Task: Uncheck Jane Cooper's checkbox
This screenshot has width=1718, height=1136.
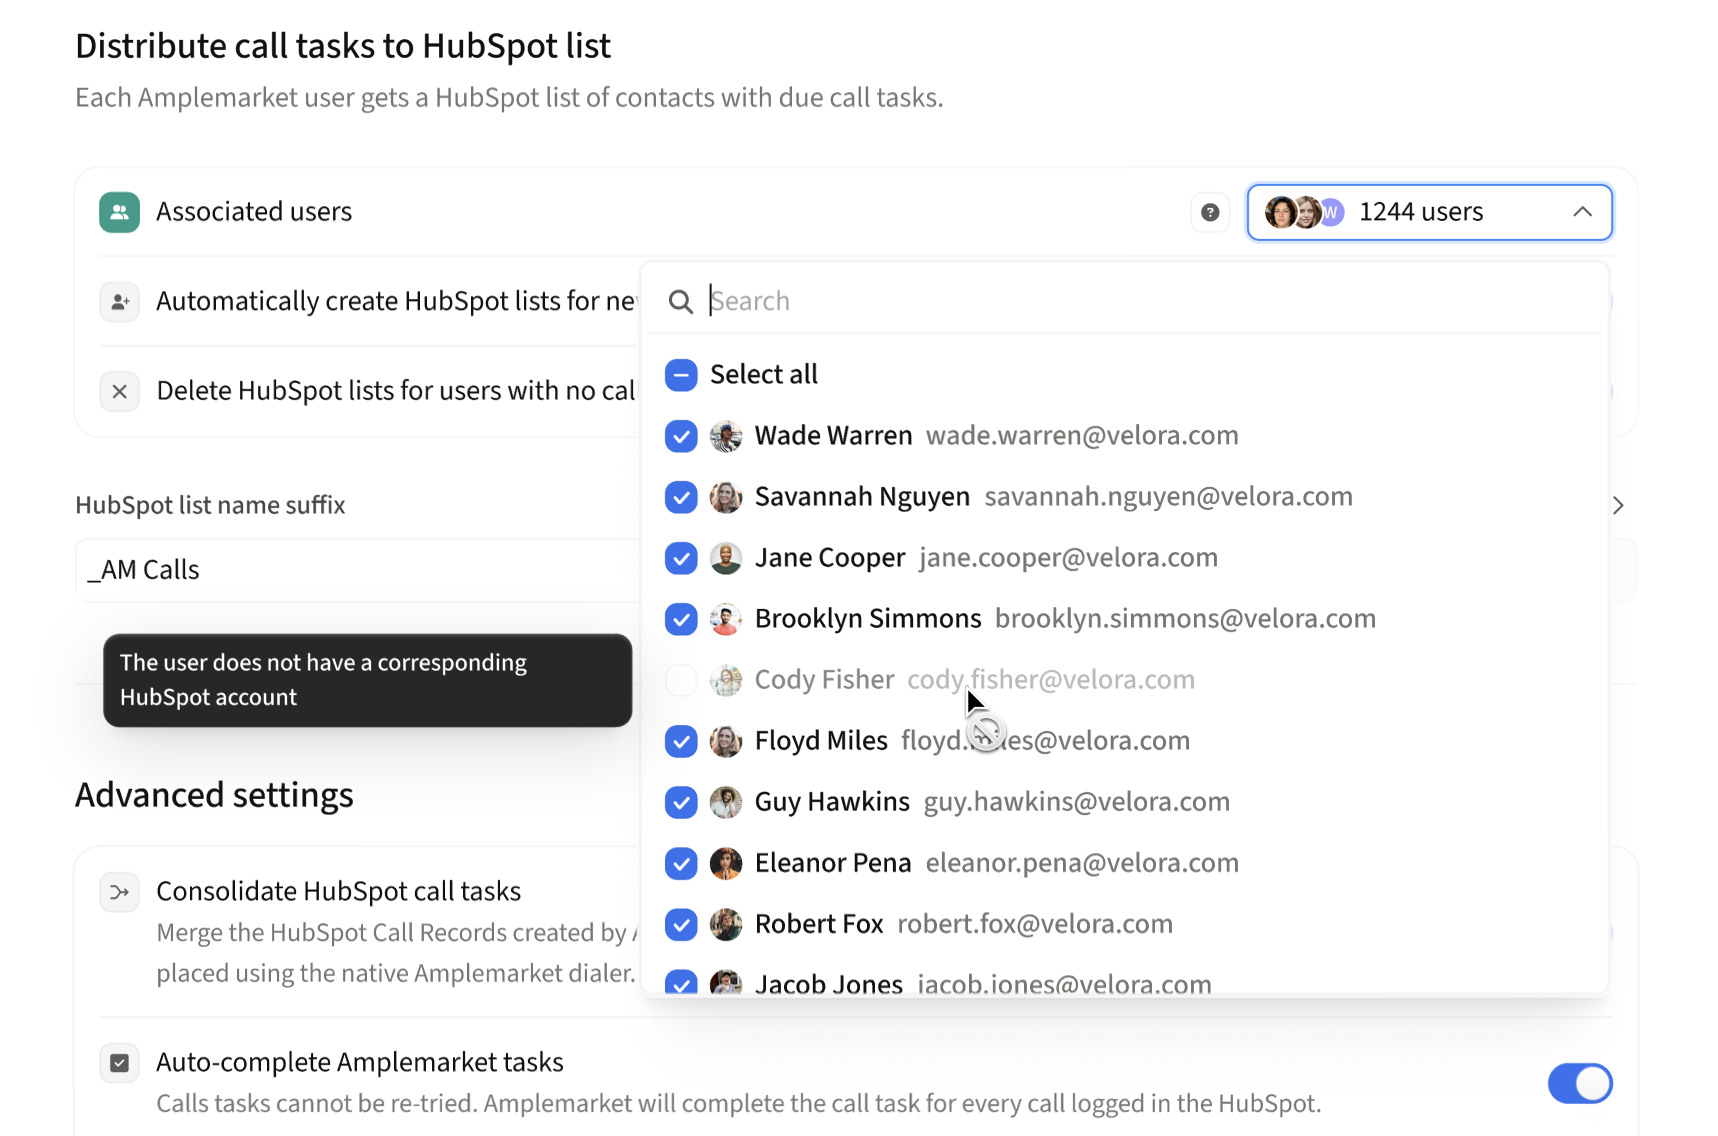Action: [x=681, y=558]
